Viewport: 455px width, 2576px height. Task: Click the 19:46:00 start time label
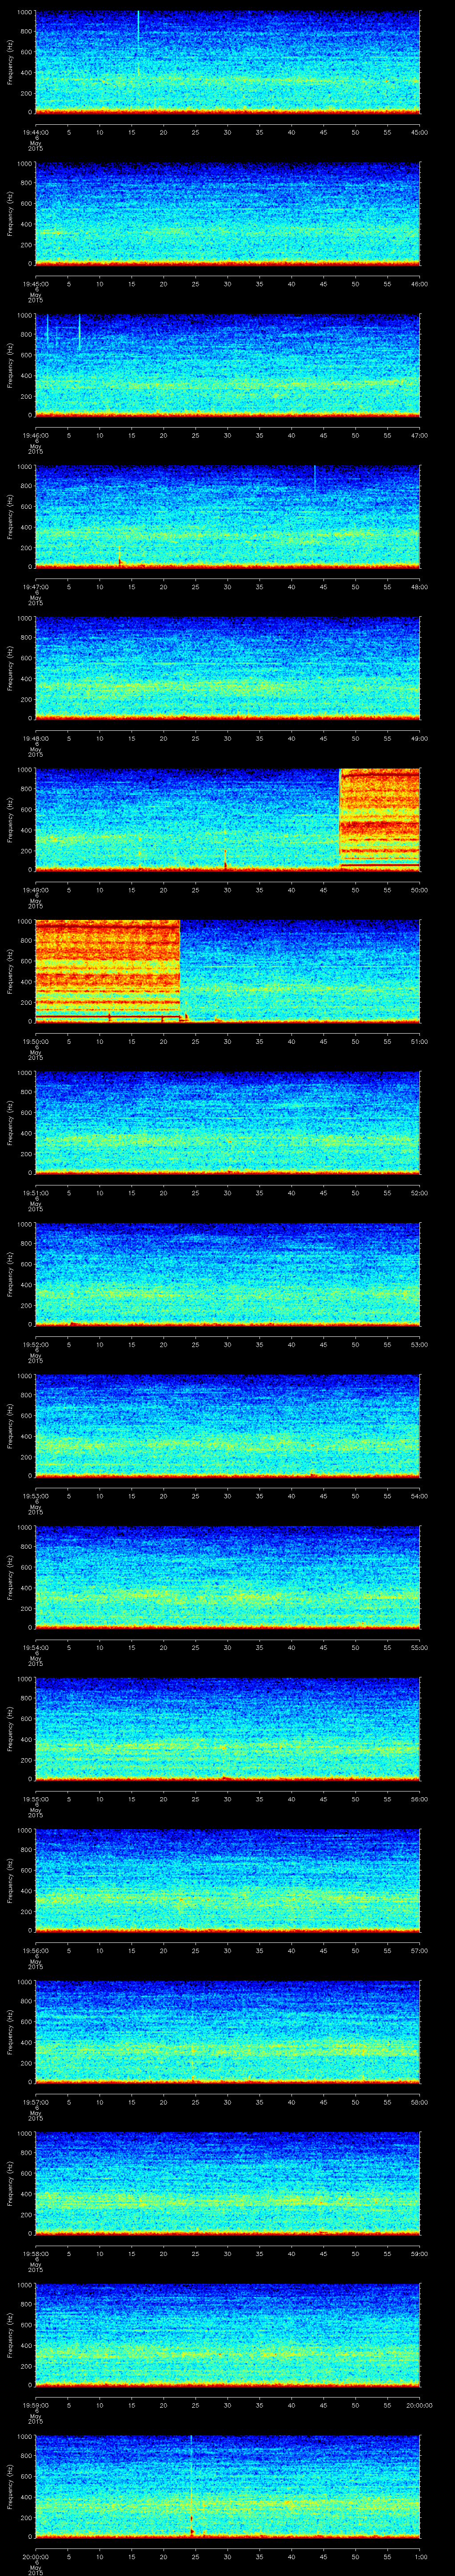pyautogui.click(x=35, y=435)
